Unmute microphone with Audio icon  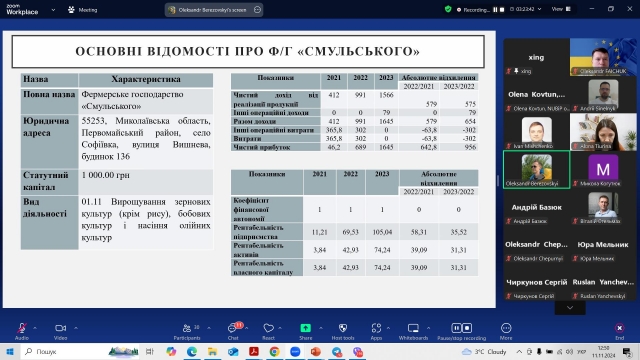coord(22,331)
